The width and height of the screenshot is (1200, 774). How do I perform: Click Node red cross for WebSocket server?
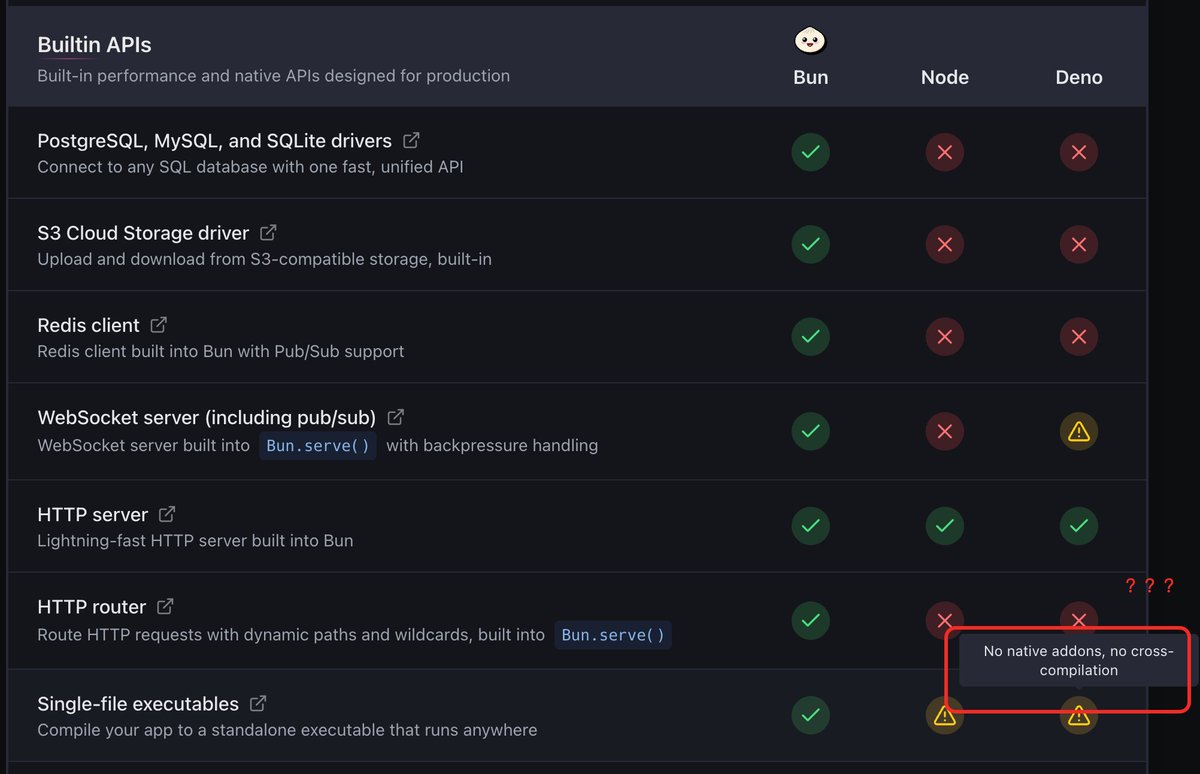pos(944,431)
